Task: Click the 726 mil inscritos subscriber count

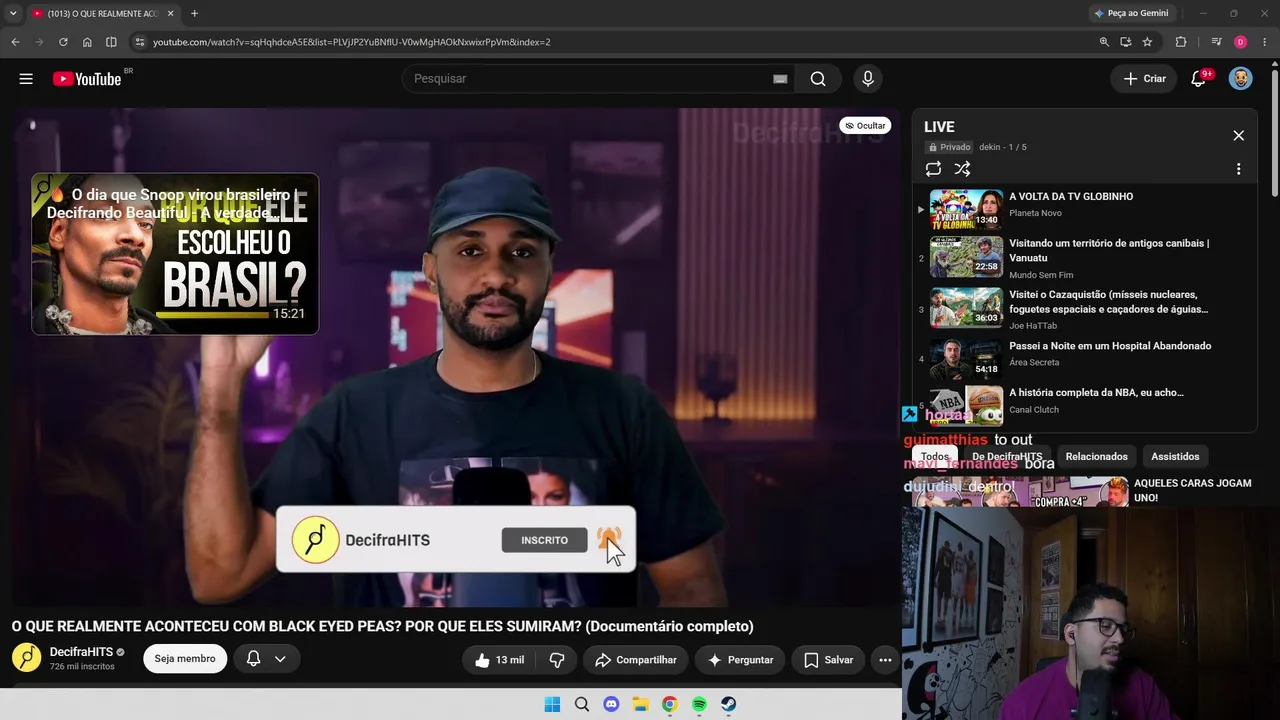Action: [82, 667]
